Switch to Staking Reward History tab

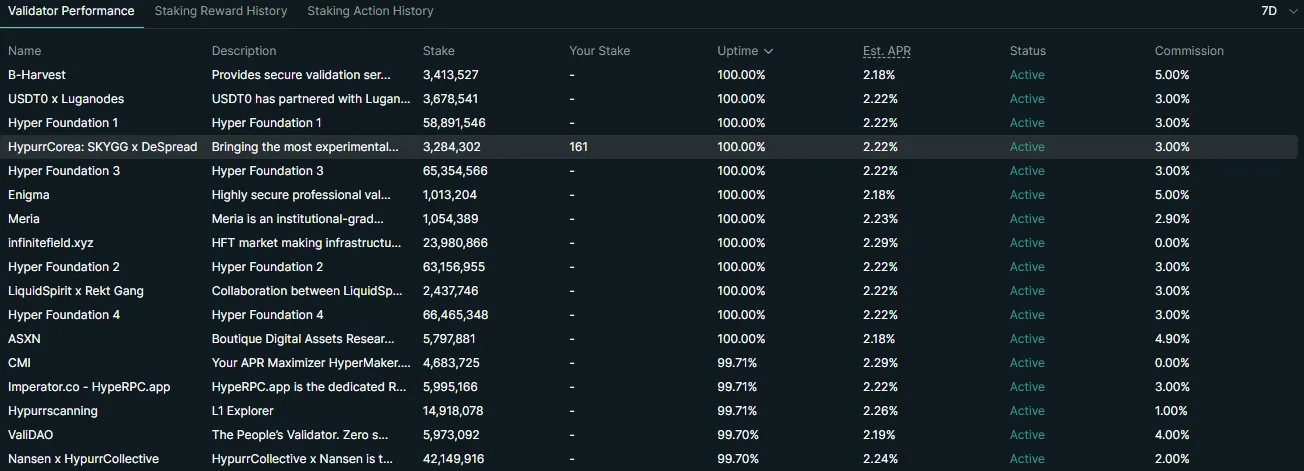(221, 11)
